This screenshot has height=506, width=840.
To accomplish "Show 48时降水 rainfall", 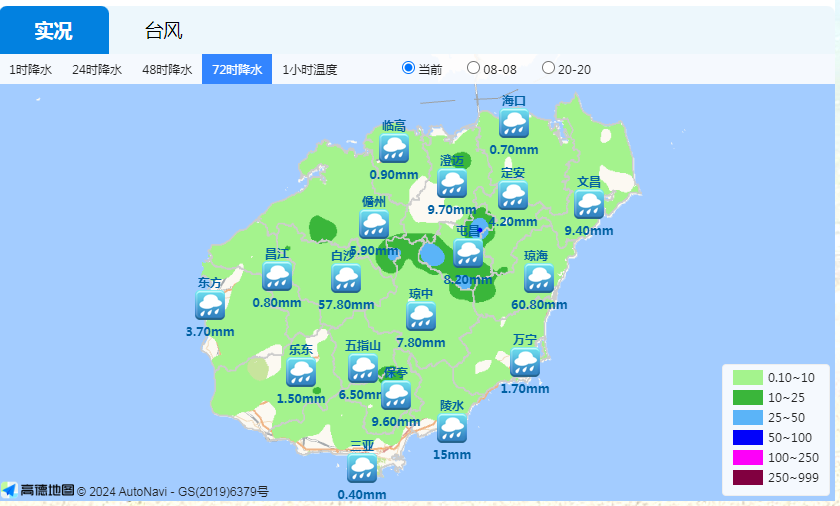I will [x=167, y=70].
